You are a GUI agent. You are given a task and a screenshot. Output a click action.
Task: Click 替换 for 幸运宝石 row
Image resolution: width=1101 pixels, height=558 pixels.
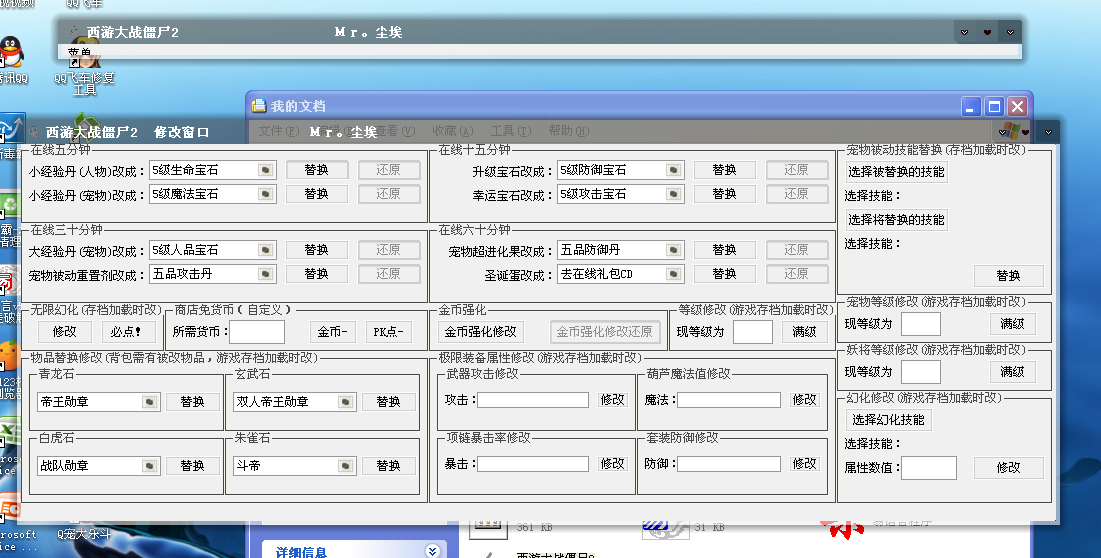725,194
